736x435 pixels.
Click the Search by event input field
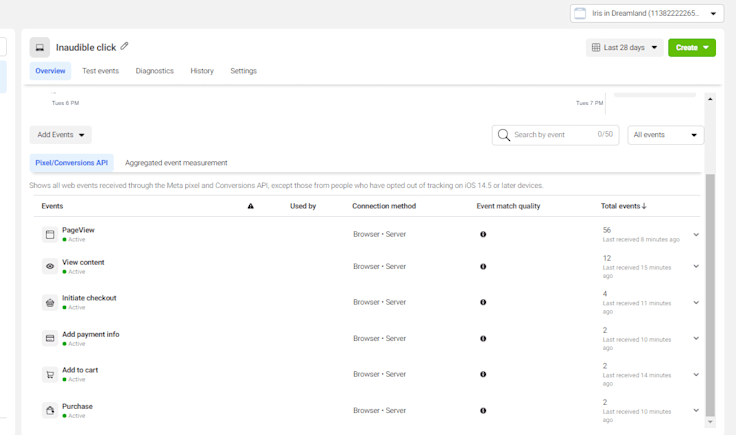pyautogui.click(x=555, y=135)
